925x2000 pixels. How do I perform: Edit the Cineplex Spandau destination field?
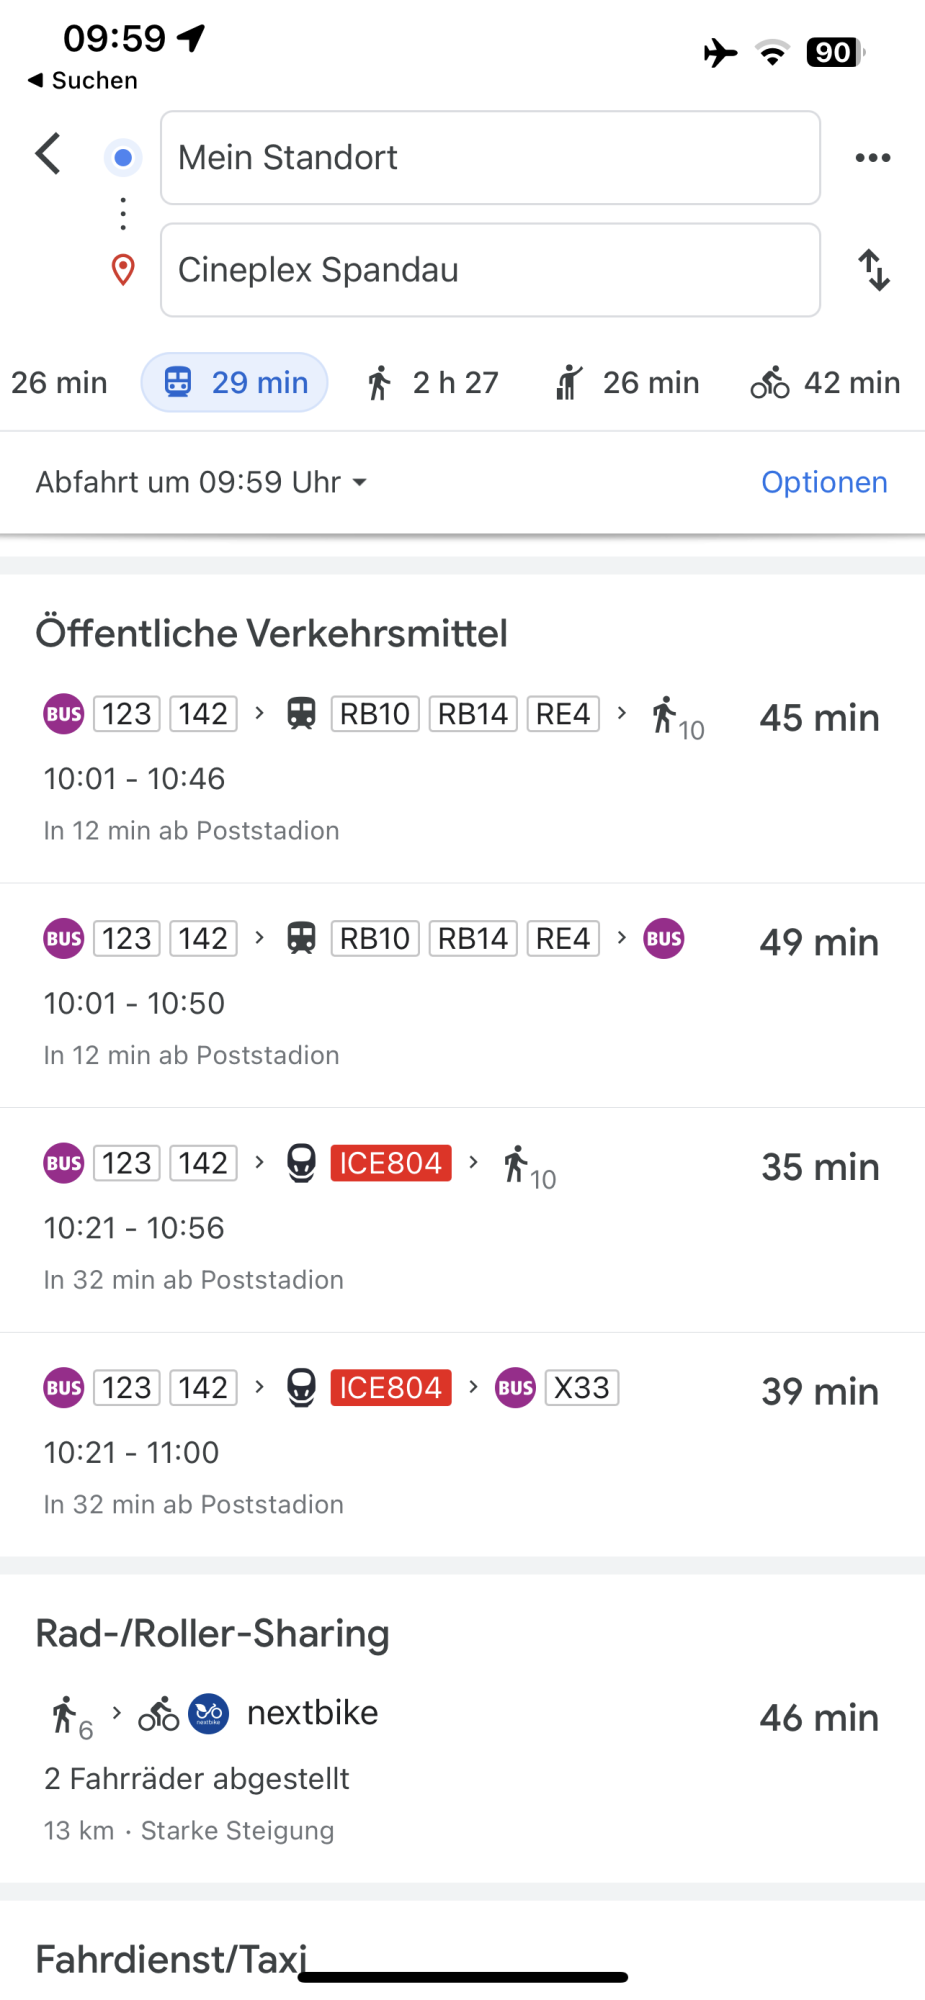click(490, 270)
